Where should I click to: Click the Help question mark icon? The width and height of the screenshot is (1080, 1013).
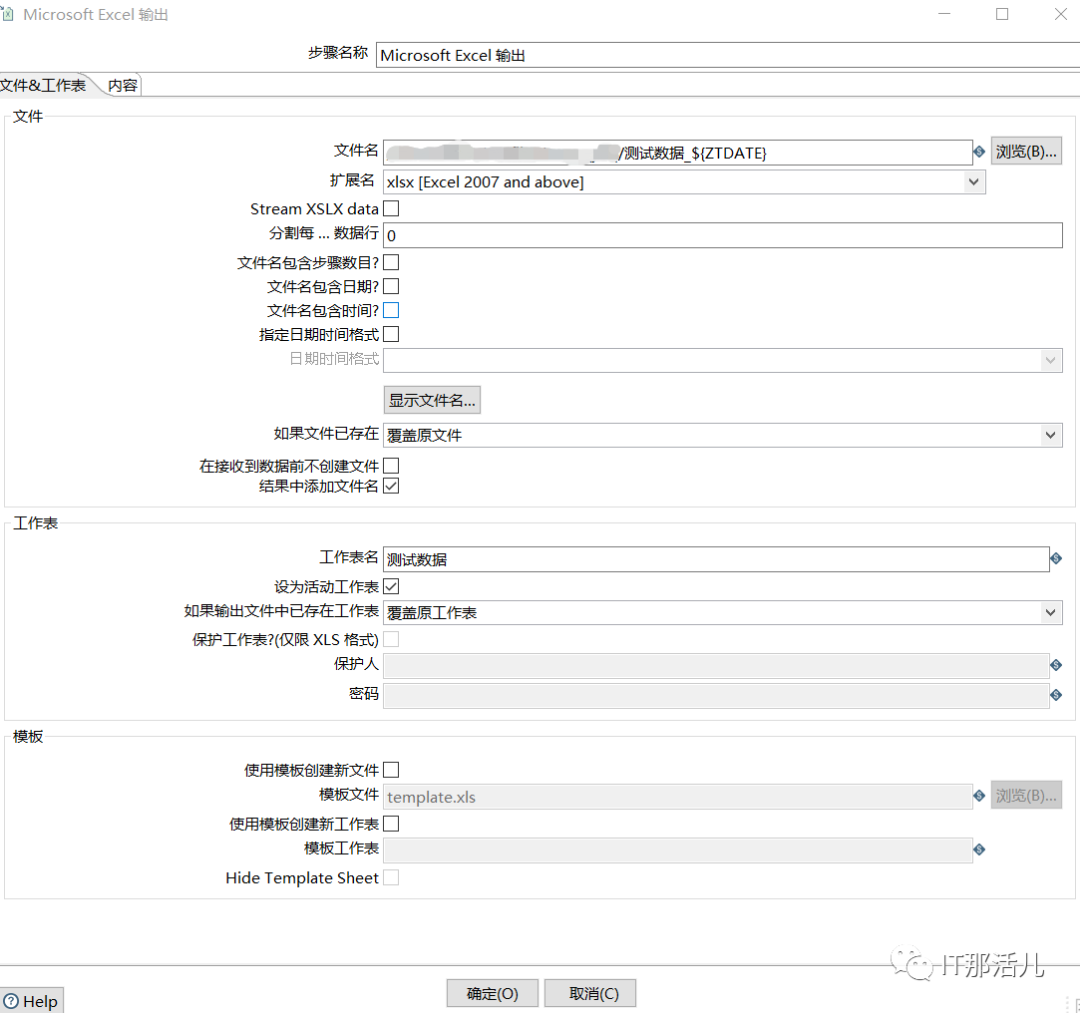[x=11, y=1001]
